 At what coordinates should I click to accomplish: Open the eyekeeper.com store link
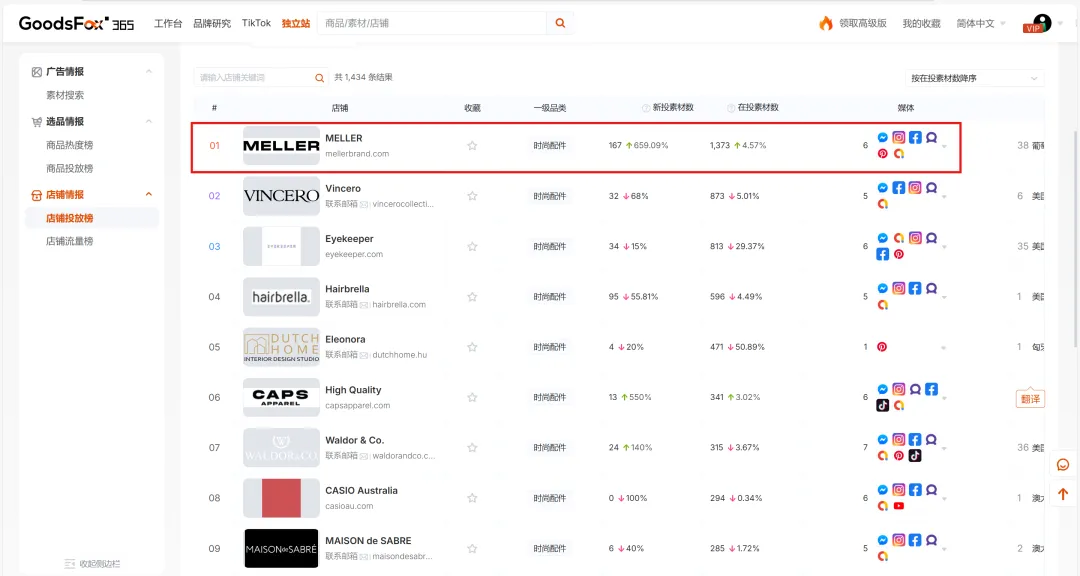pos(354,254)
